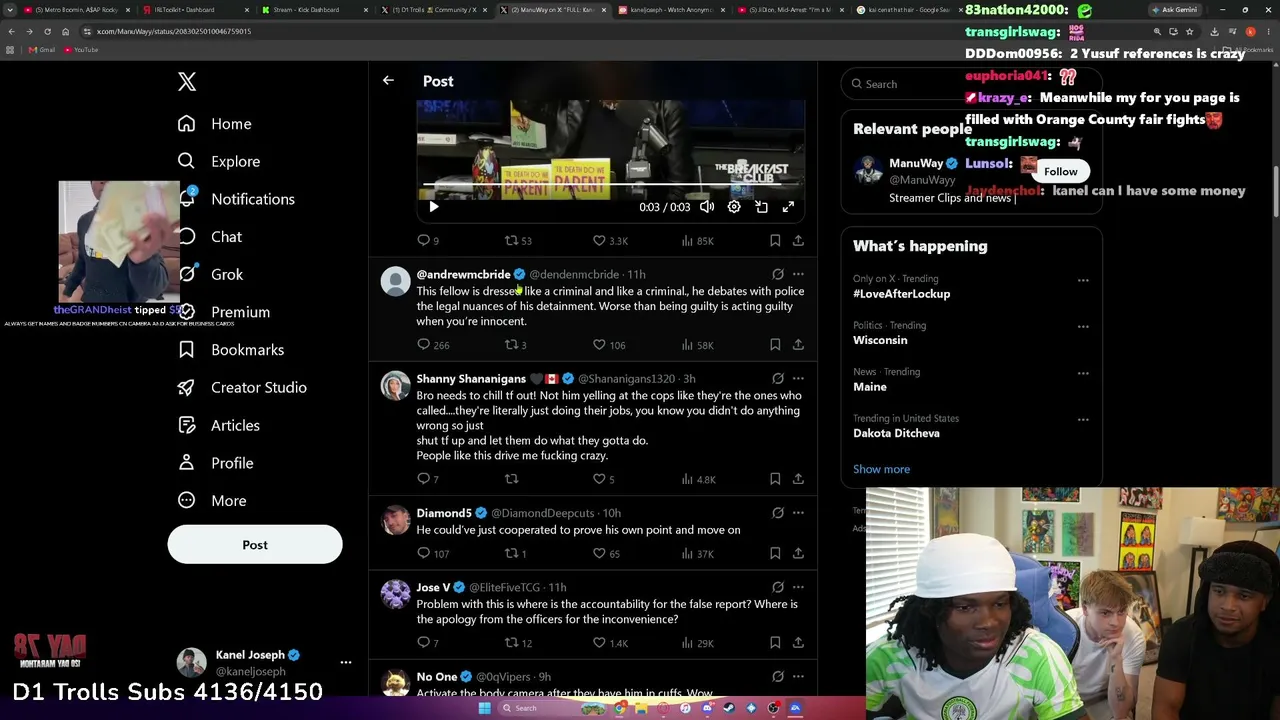Follow ManuWay in Relevant people
Image resolution: width=1280 pixels, height=720 pixels.
click(1061, 172)
